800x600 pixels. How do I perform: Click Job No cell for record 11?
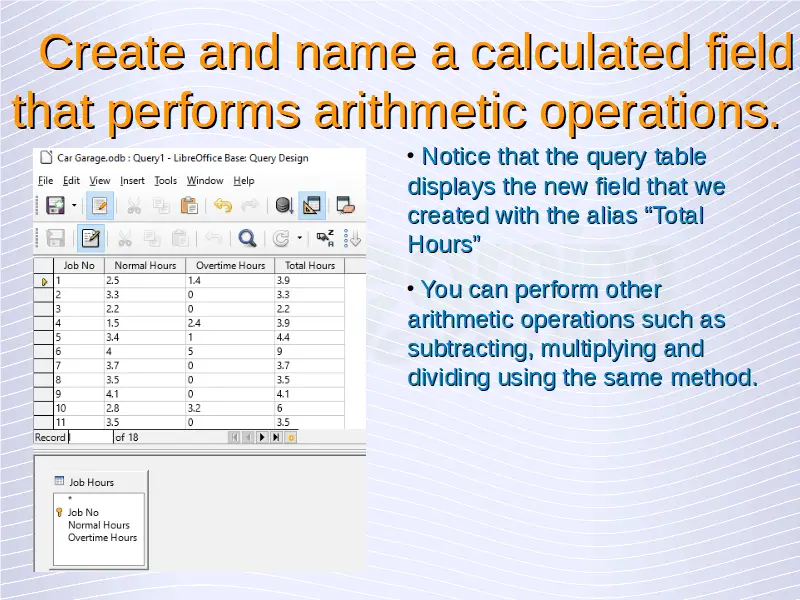(79, 422)
